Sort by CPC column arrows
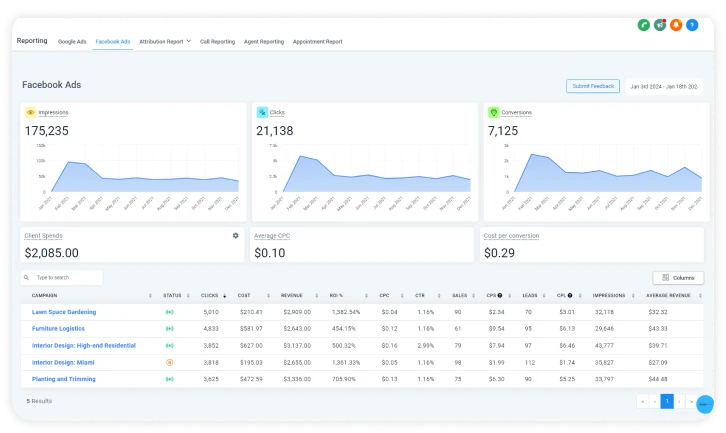Viewport: 726px width, 433px height. coord(402,295)
